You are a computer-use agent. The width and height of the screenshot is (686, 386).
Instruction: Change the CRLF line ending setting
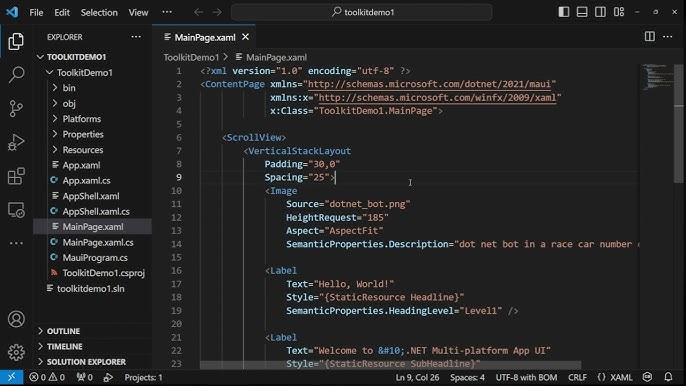pyautogui.click(x=578, y=377)
